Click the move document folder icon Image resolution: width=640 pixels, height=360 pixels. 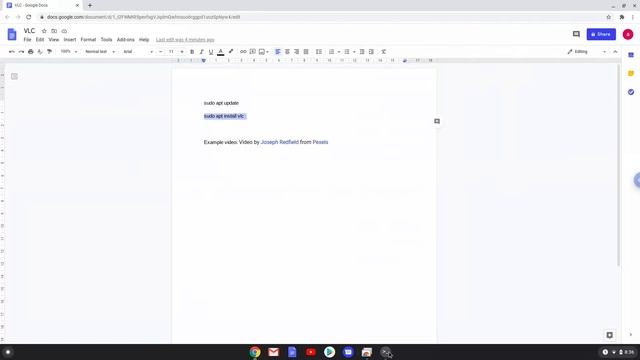click(54, 31)
